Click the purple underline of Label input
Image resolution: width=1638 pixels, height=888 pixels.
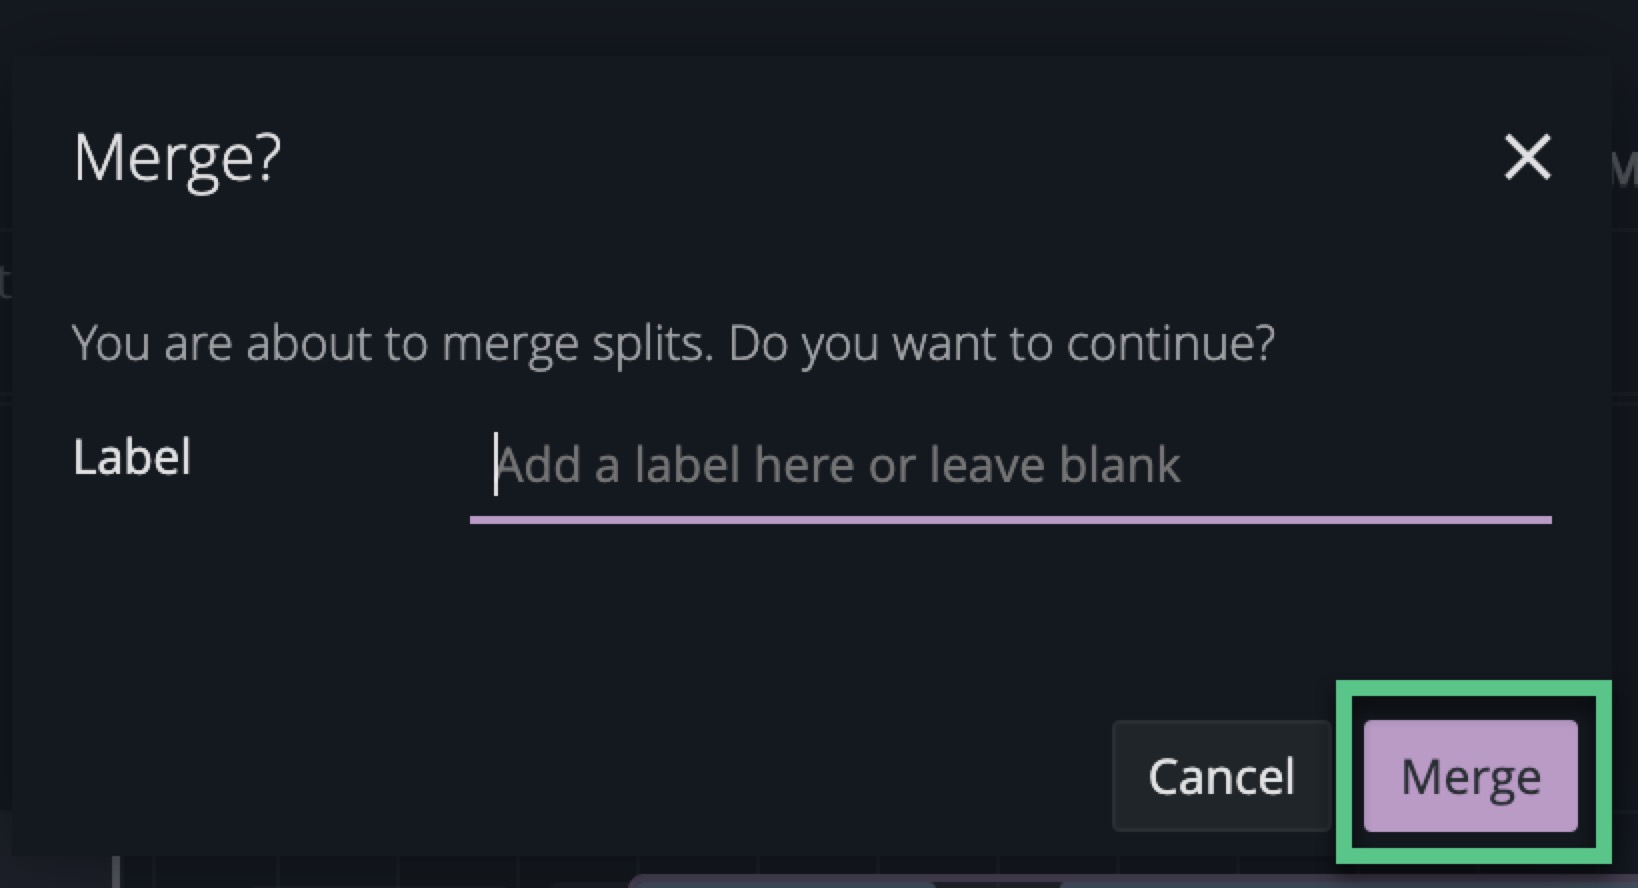pyautogui.click(x=1010, y=519)
